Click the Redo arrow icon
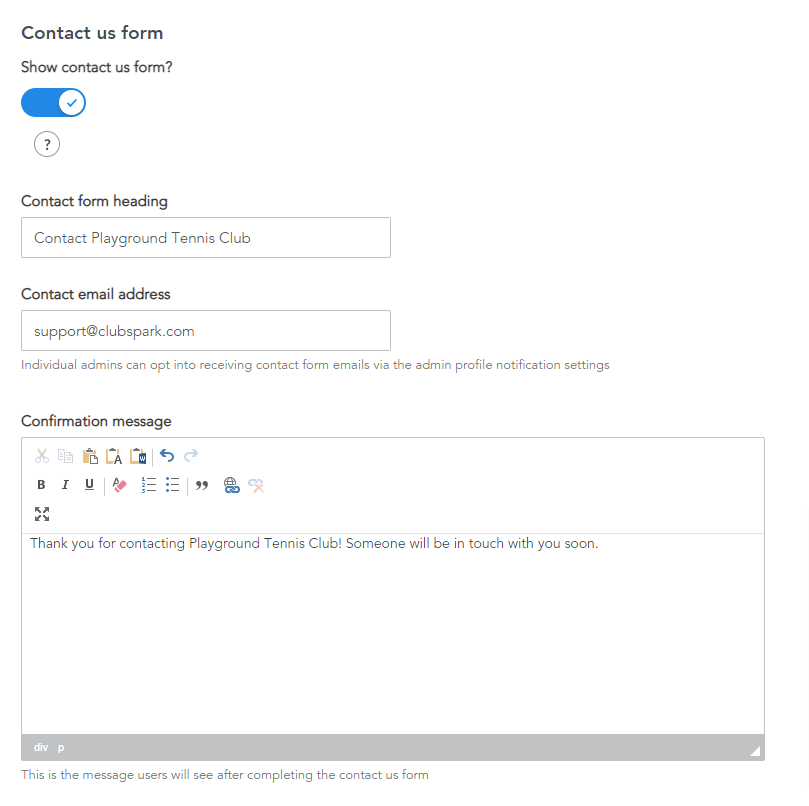This screenshot has height=806, width=809. (191, 455)
